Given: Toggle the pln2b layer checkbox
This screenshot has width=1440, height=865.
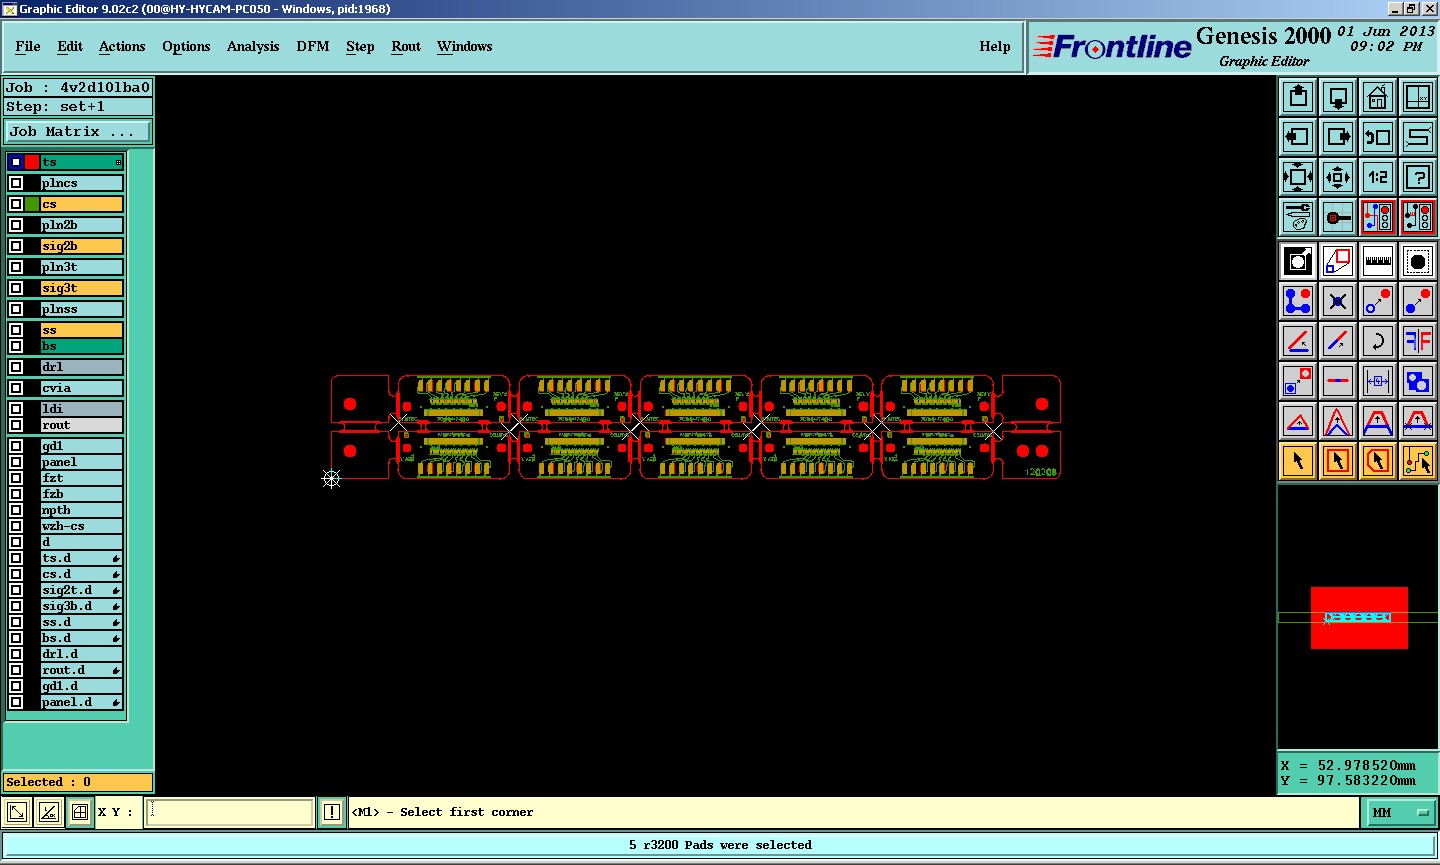Looking at the screenshot, I should pos(16,225).
